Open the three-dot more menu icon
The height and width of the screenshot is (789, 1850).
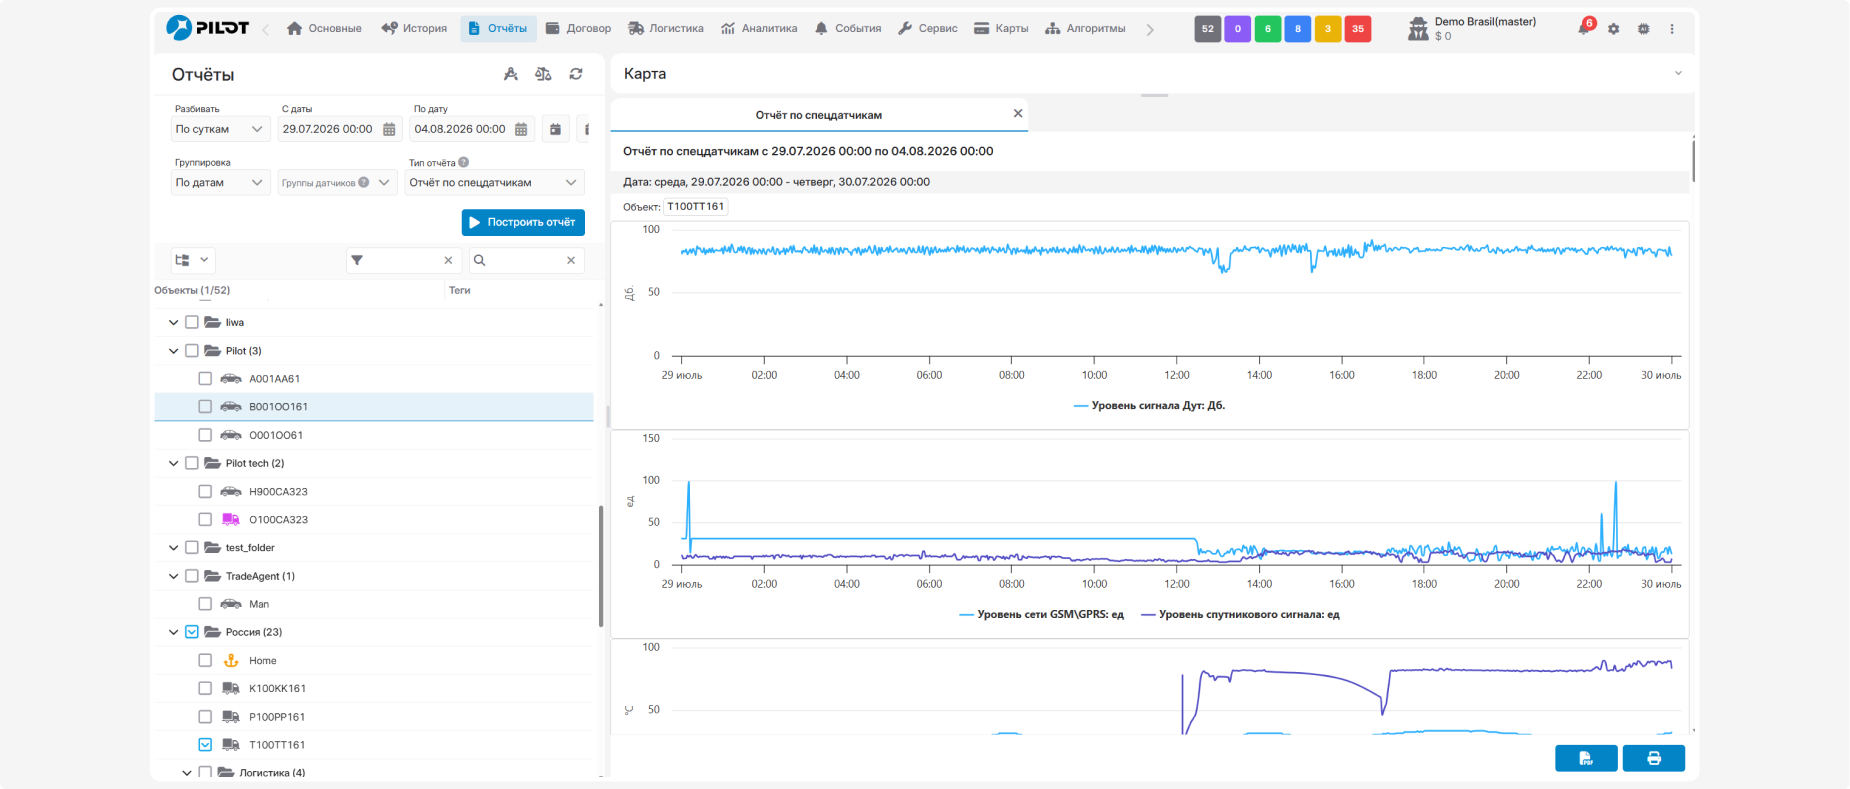[x=1672, y=29]
